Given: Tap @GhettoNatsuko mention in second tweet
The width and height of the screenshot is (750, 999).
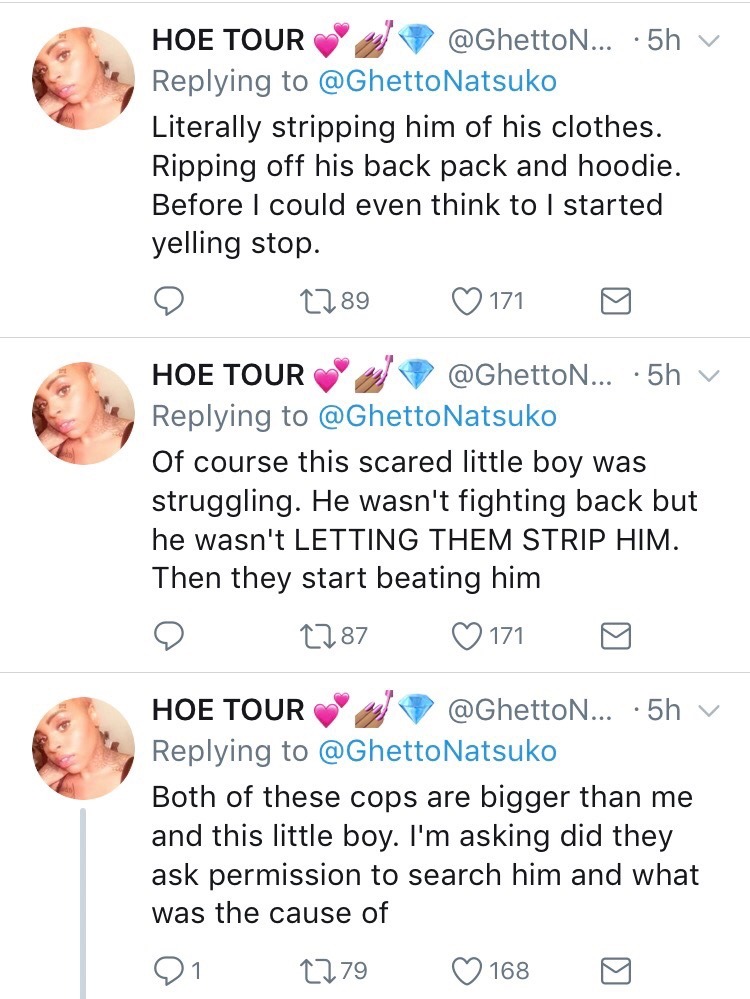Looking at the screenshot, I should point(437,416).
